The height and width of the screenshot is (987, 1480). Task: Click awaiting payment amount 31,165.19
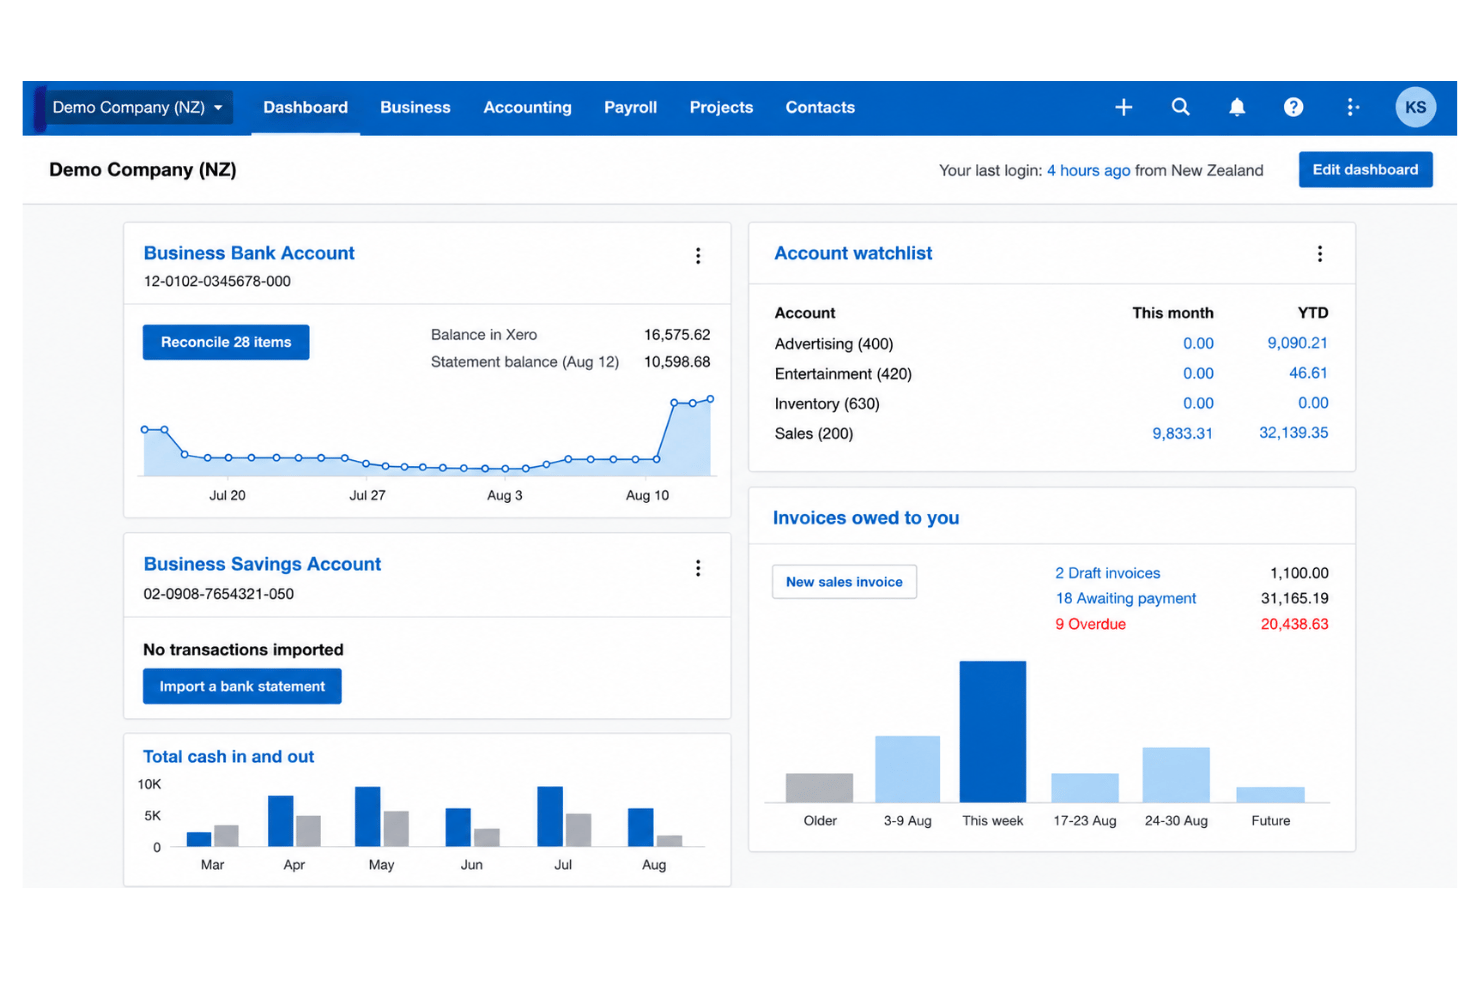[x=1294, y=598]
